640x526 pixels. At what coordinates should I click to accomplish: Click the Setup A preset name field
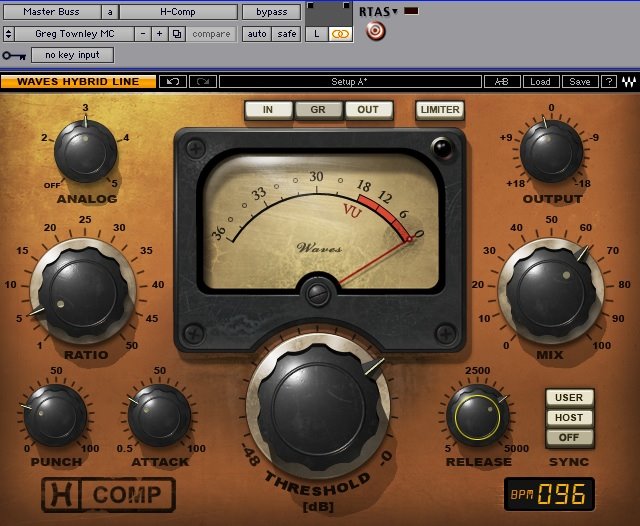click(x=350, y=82)
